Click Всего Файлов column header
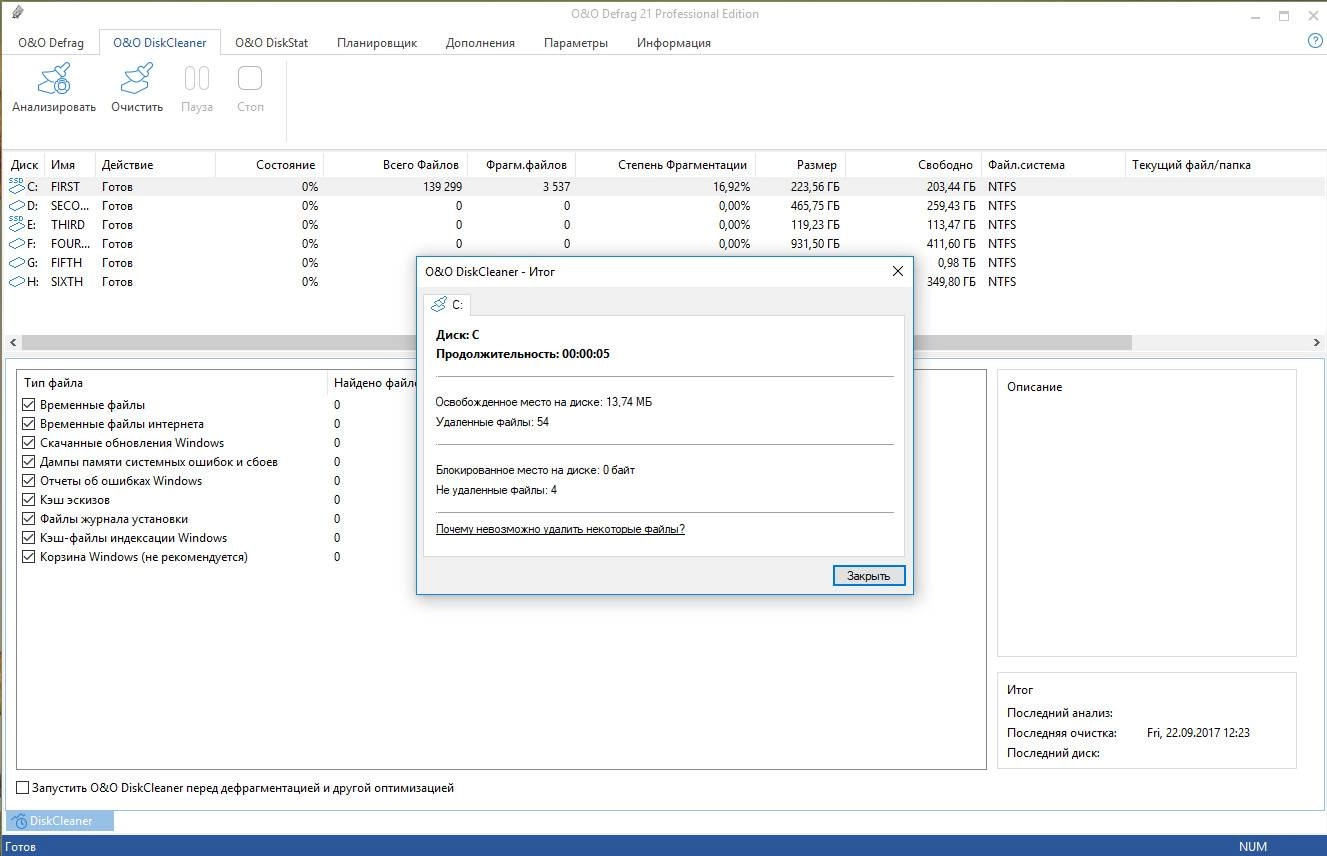Image resolution: width=1327 pixels, height=856 pixels. coord(395,165)
